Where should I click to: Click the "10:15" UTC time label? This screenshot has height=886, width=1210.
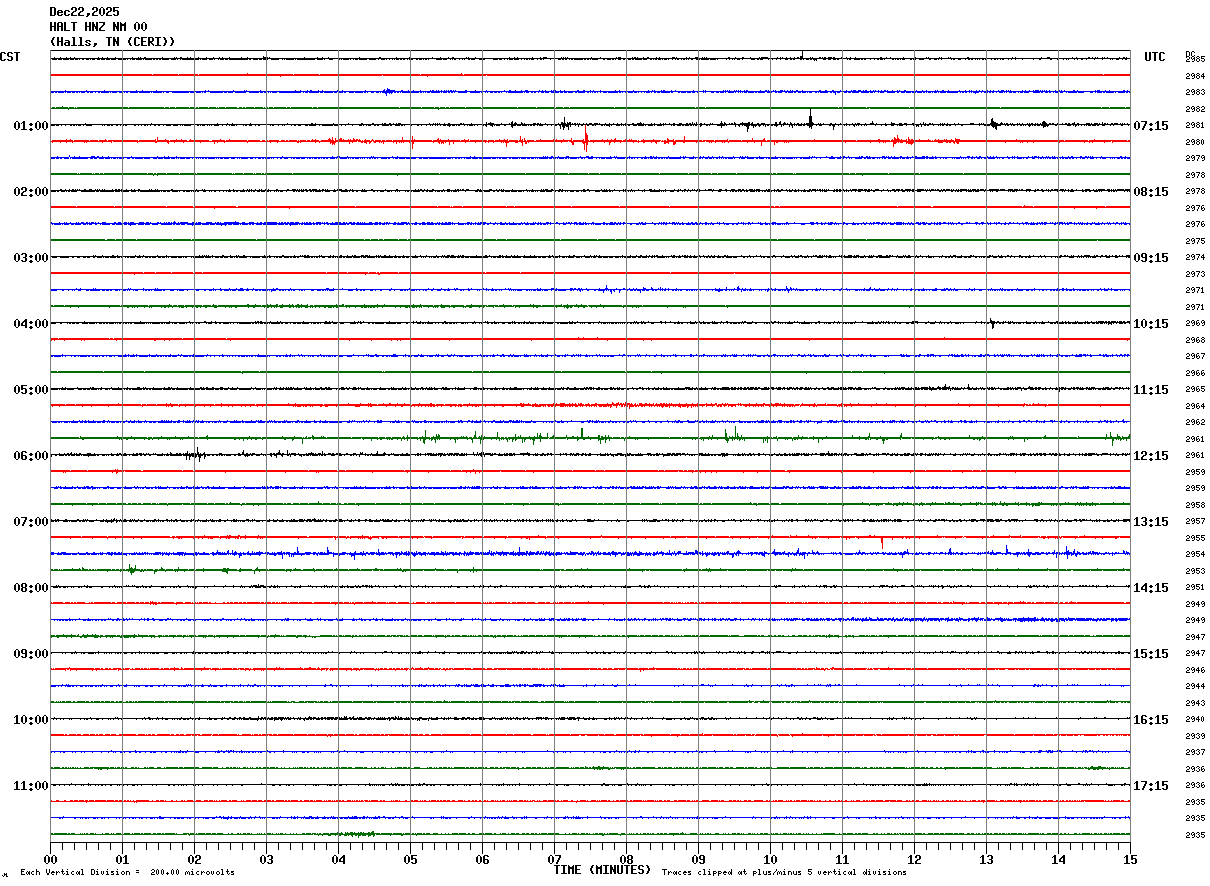click(1151, 324)
